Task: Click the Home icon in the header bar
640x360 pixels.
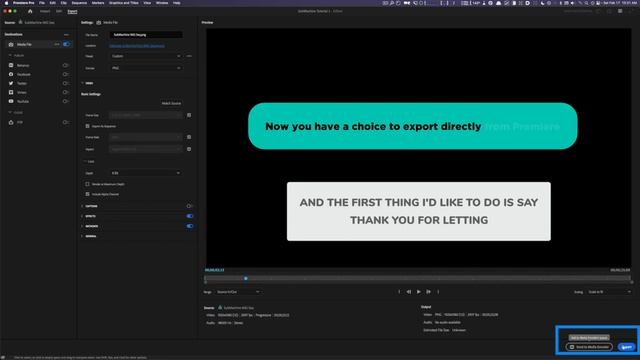Action: click(30, 11)
